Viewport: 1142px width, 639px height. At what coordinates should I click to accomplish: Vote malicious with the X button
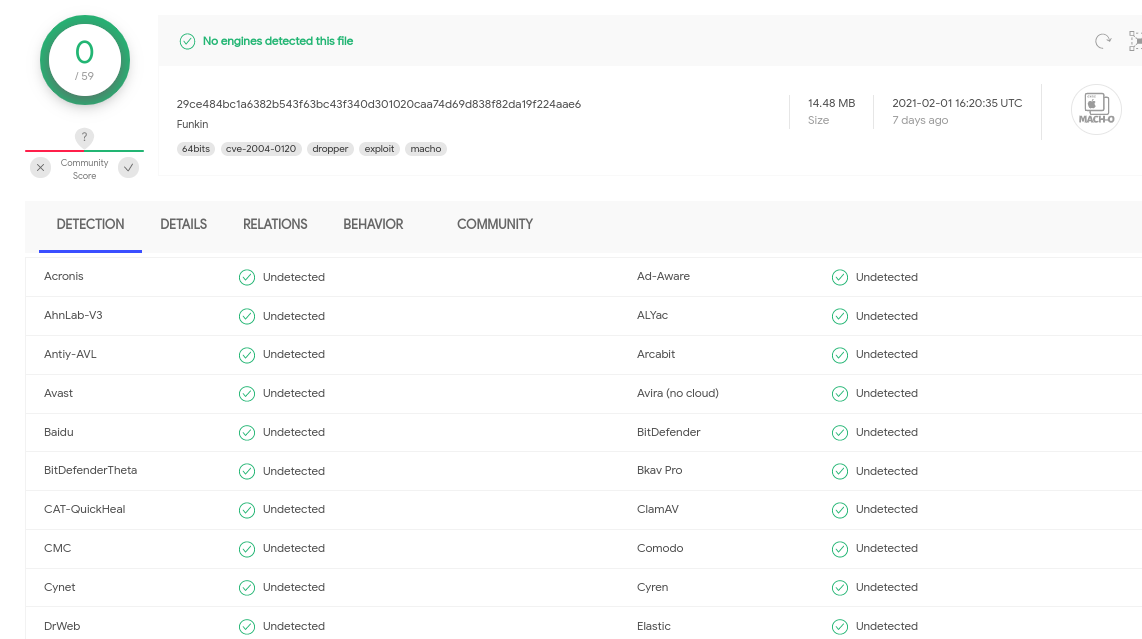coord(41,168)
